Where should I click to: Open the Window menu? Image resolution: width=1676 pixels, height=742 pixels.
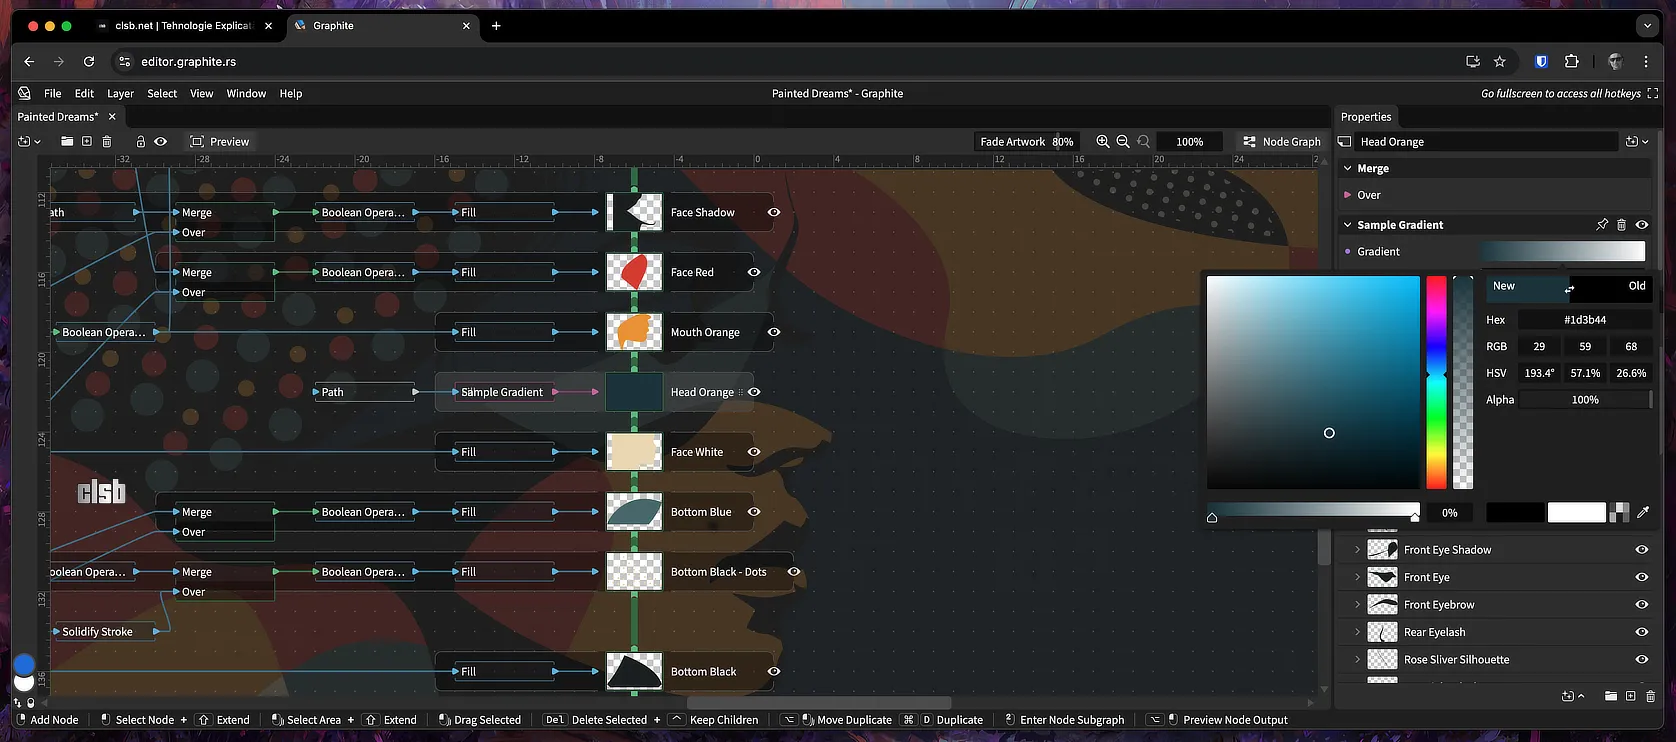[x=246, y=94]
